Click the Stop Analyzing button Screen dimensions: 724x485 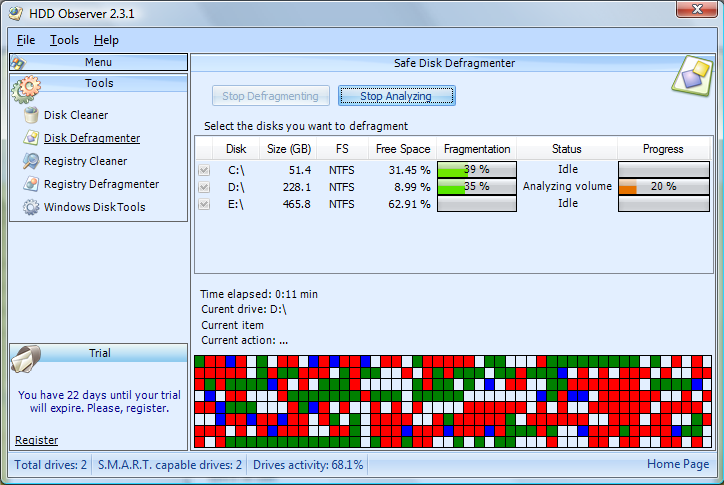[397, 96]
